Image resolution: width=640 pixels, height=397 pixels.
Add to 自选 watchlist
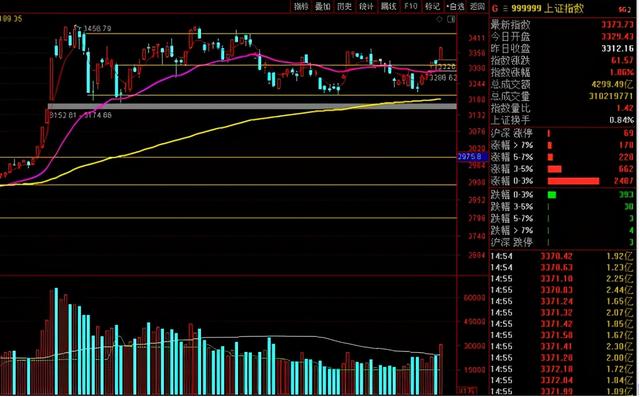click(x=455, y=6)
